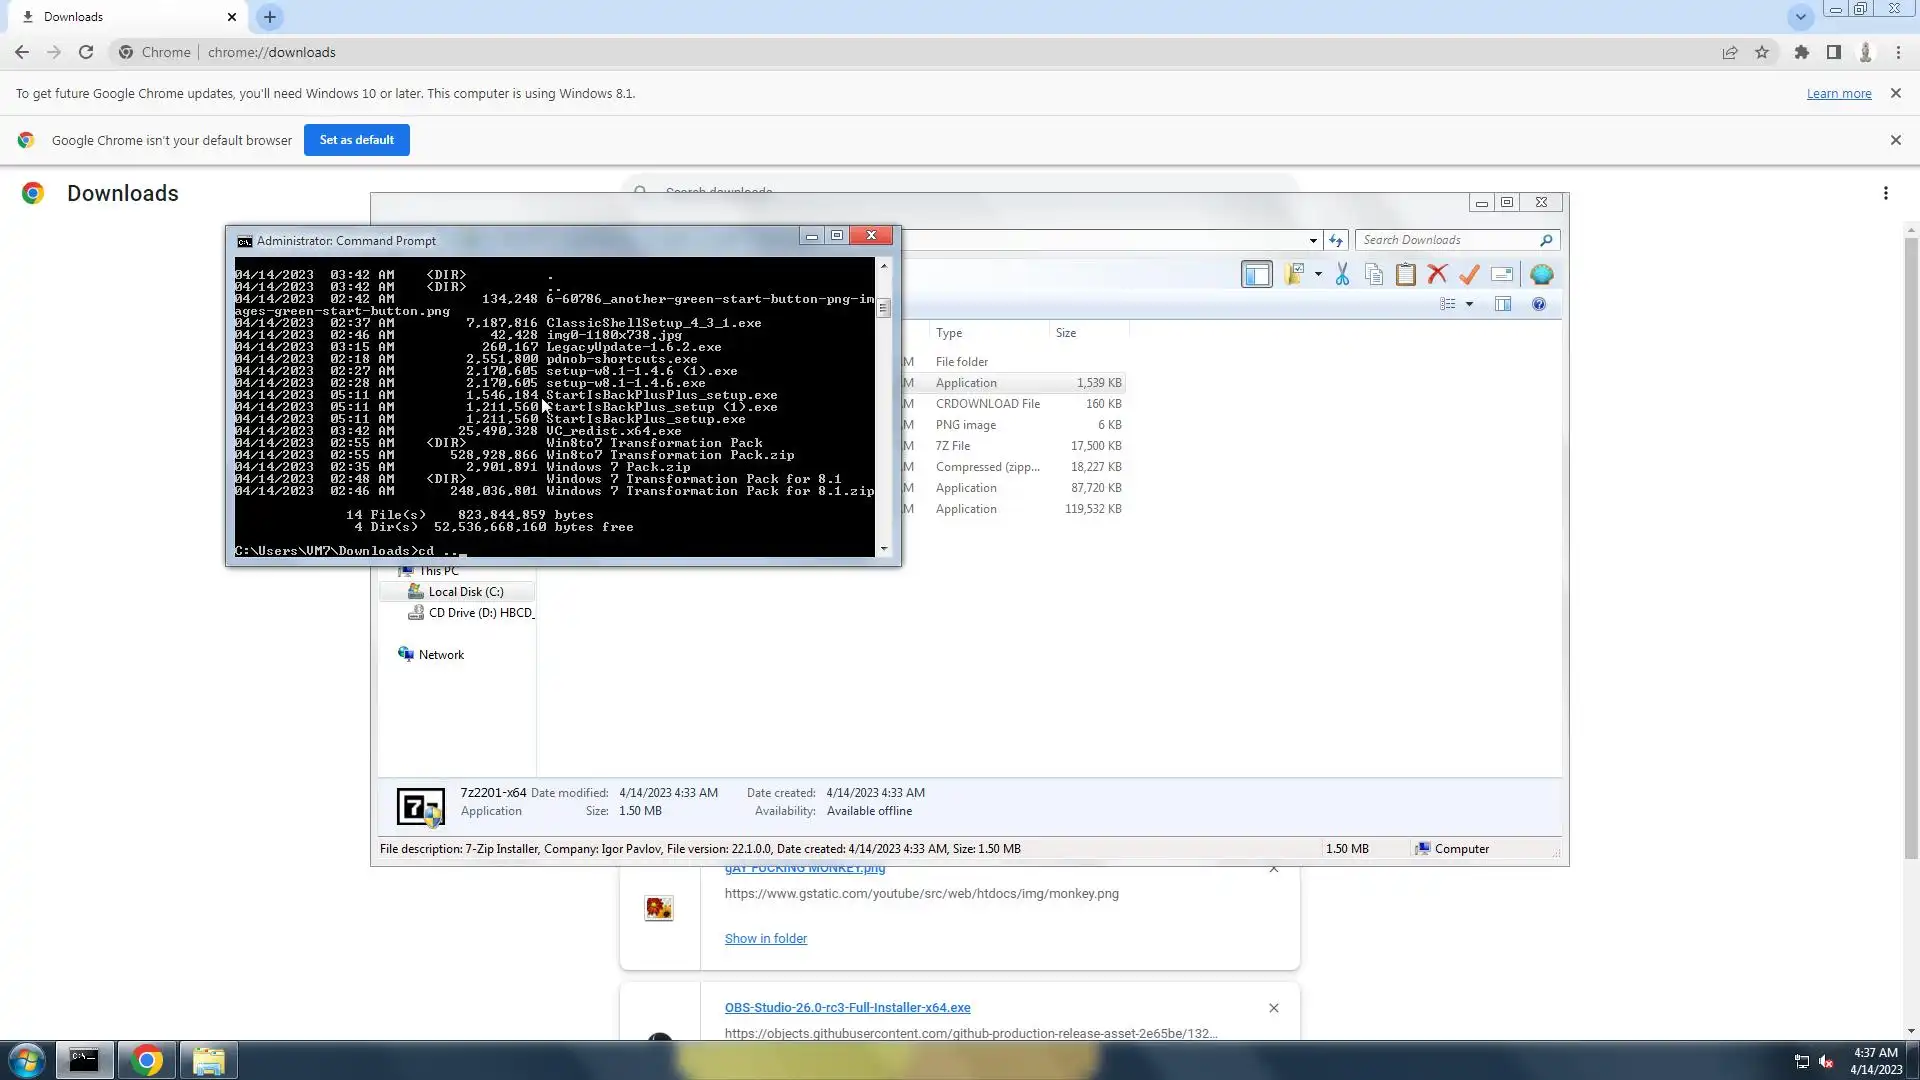This screenshot has height=1080, width=1920.
Task: Click the blue Explorer help icon
Action: point(1539,304)
